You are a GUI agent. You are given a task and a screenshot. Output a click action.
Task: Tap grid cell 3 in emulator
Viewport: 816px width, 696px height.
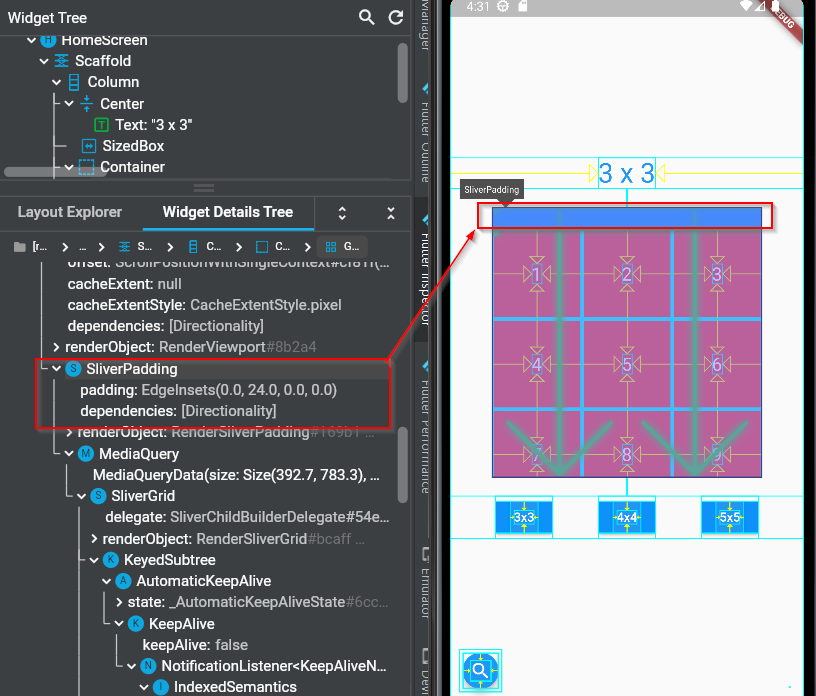[717, 274]
